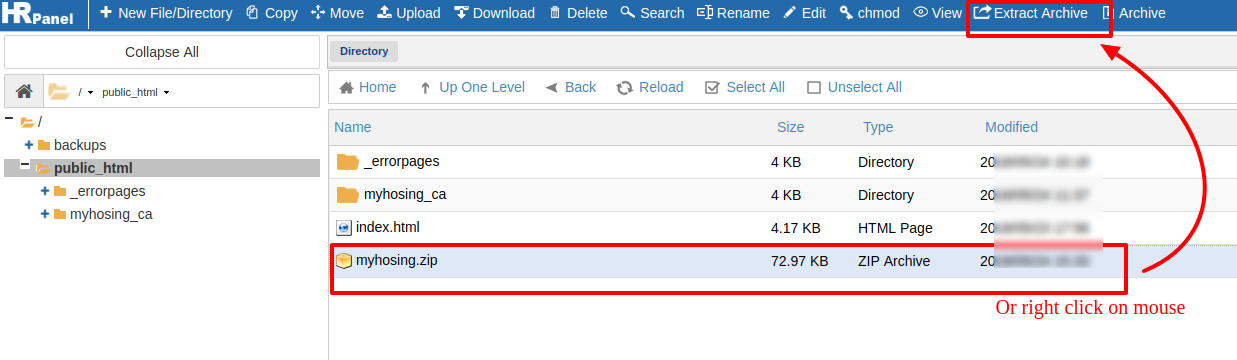Select myhosing_ca in the folder tree
Viewport: 1237px width, 360px height.
click(x=111, y=214)
